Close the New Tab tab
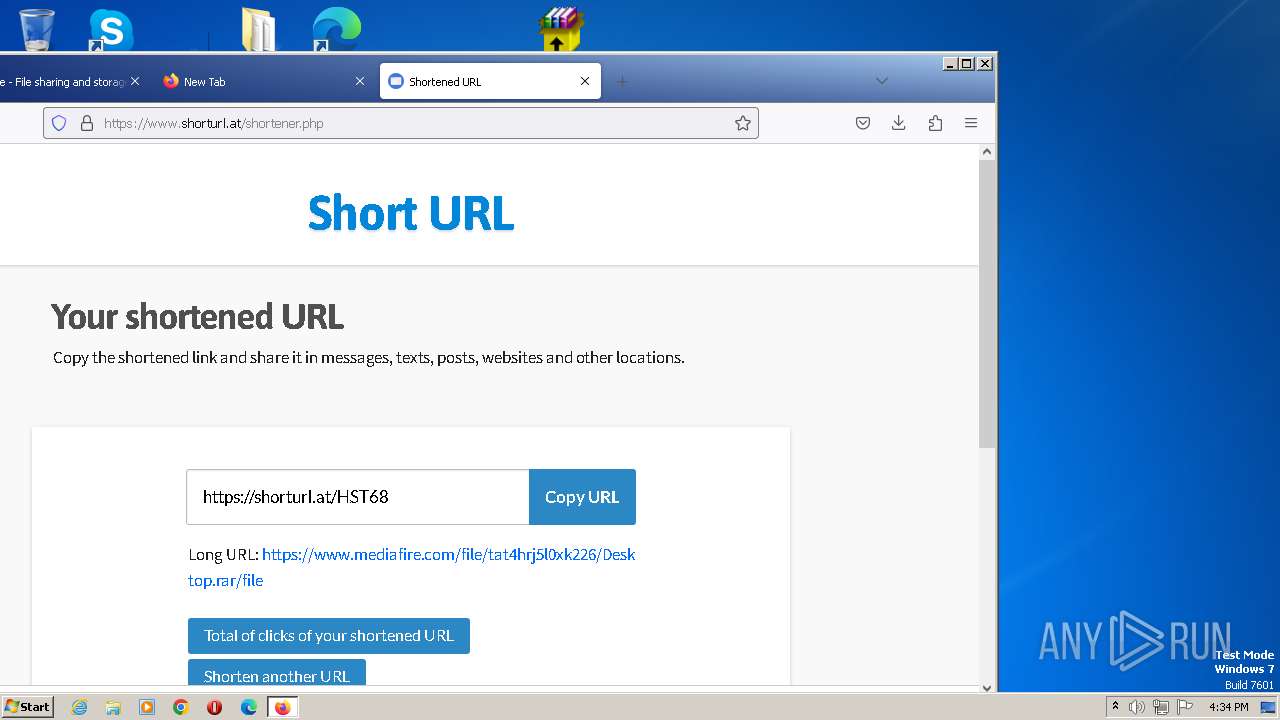 pyautogui.click(x=360, y=82)
